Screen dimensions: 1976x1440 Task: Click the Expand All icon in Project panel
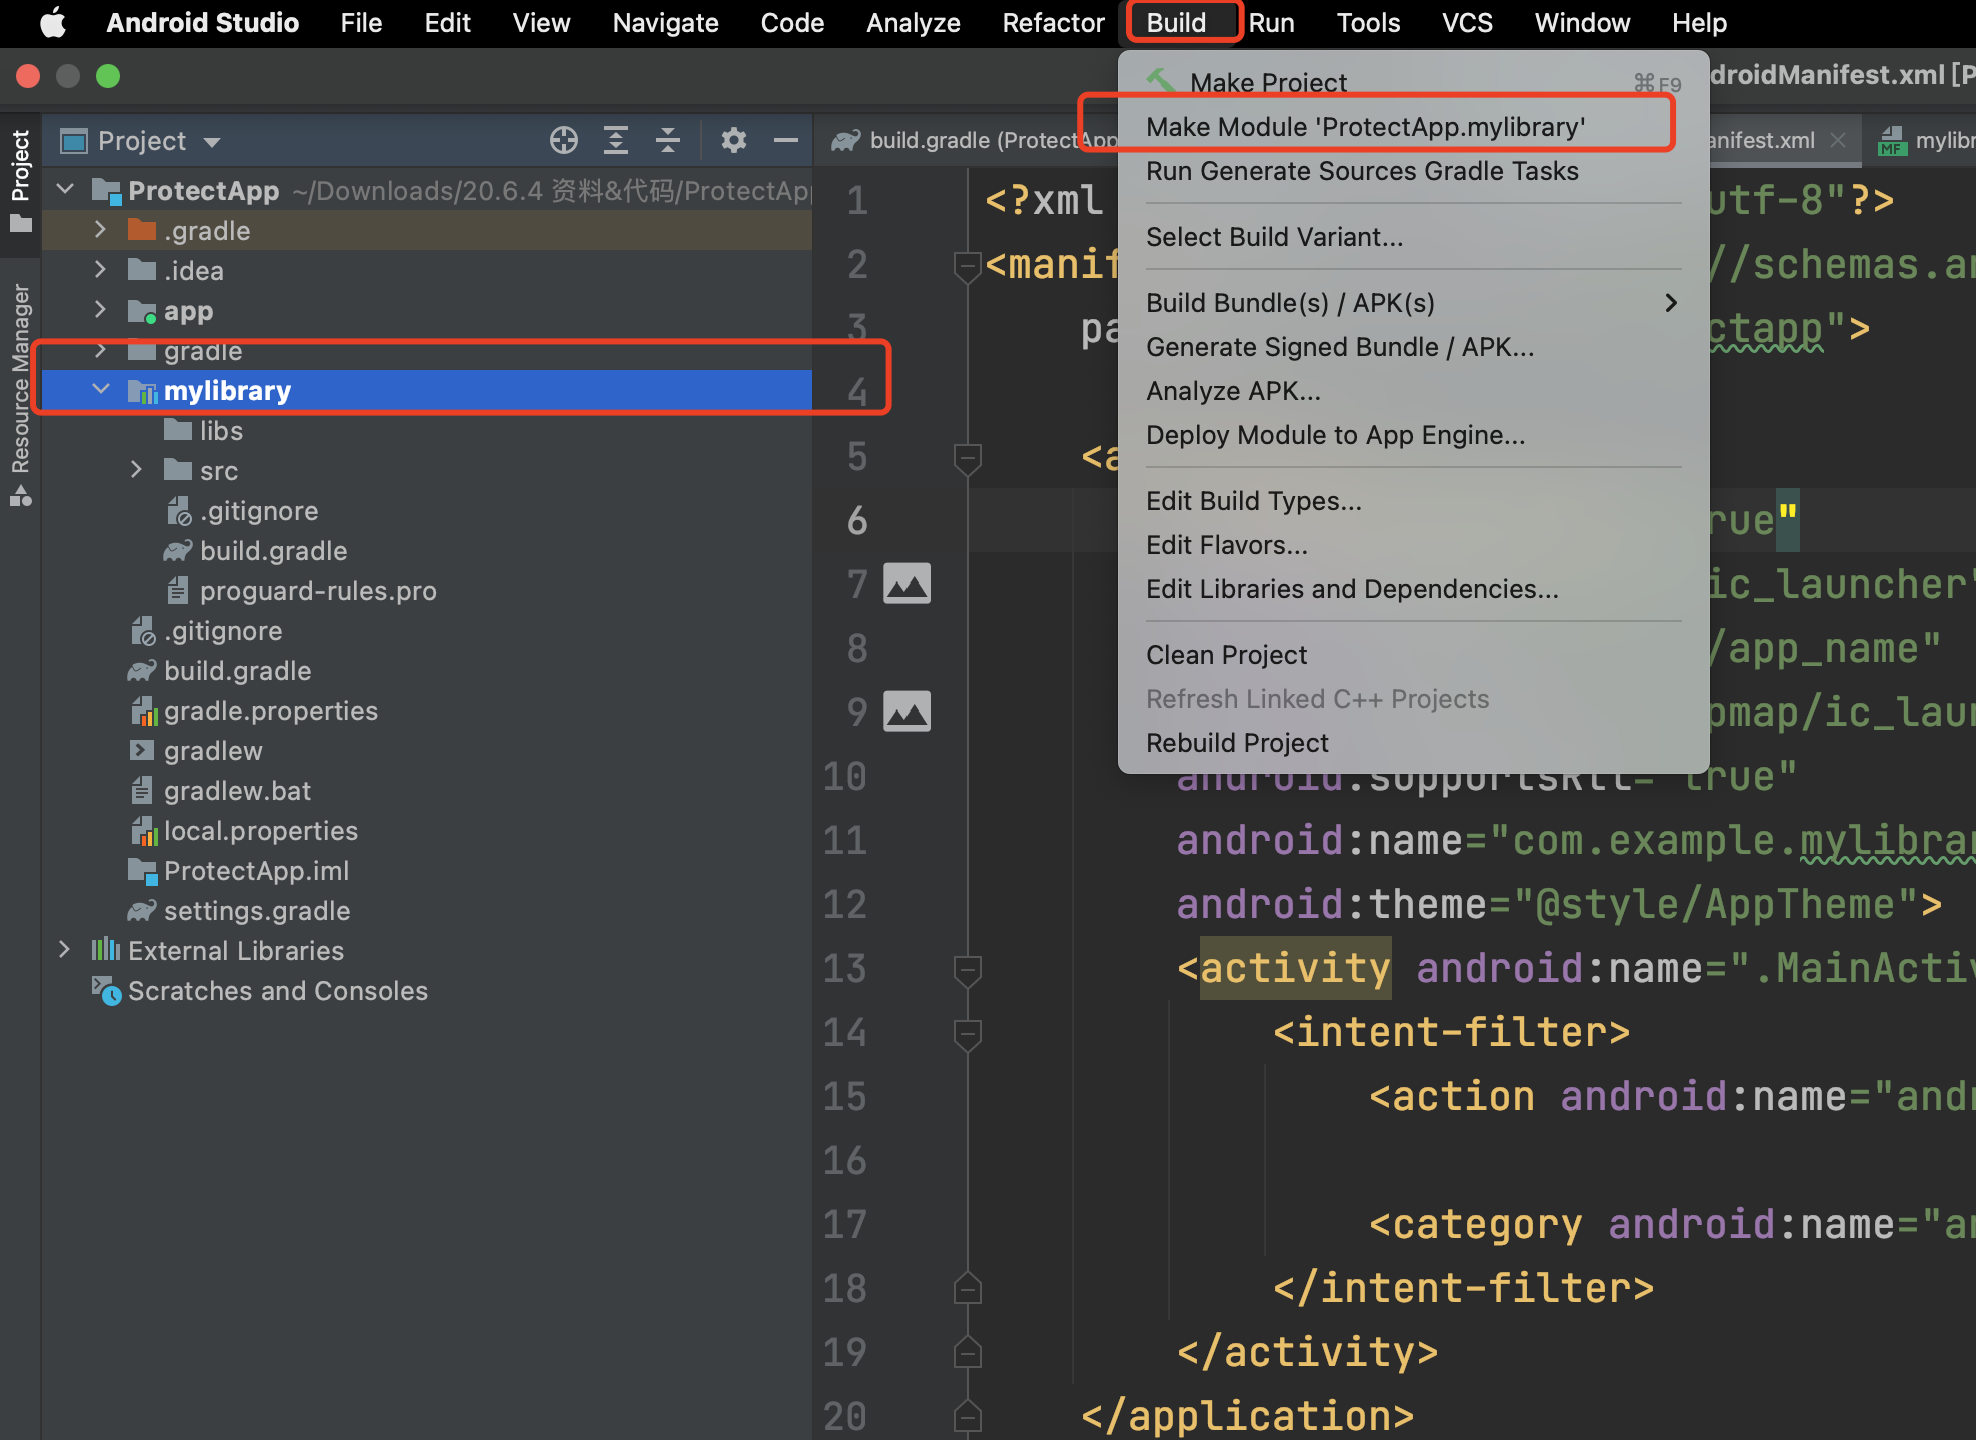(616, 141)
